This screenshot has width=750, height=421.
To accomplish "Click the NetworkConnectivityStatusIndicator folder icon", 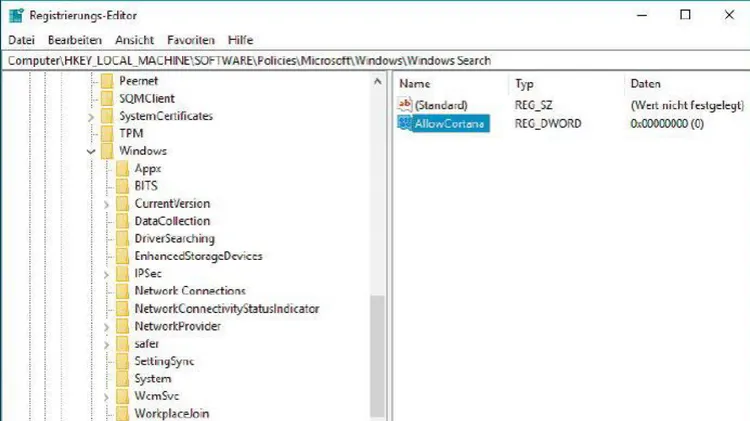I will pyautogui.click(x=122, y=309).
